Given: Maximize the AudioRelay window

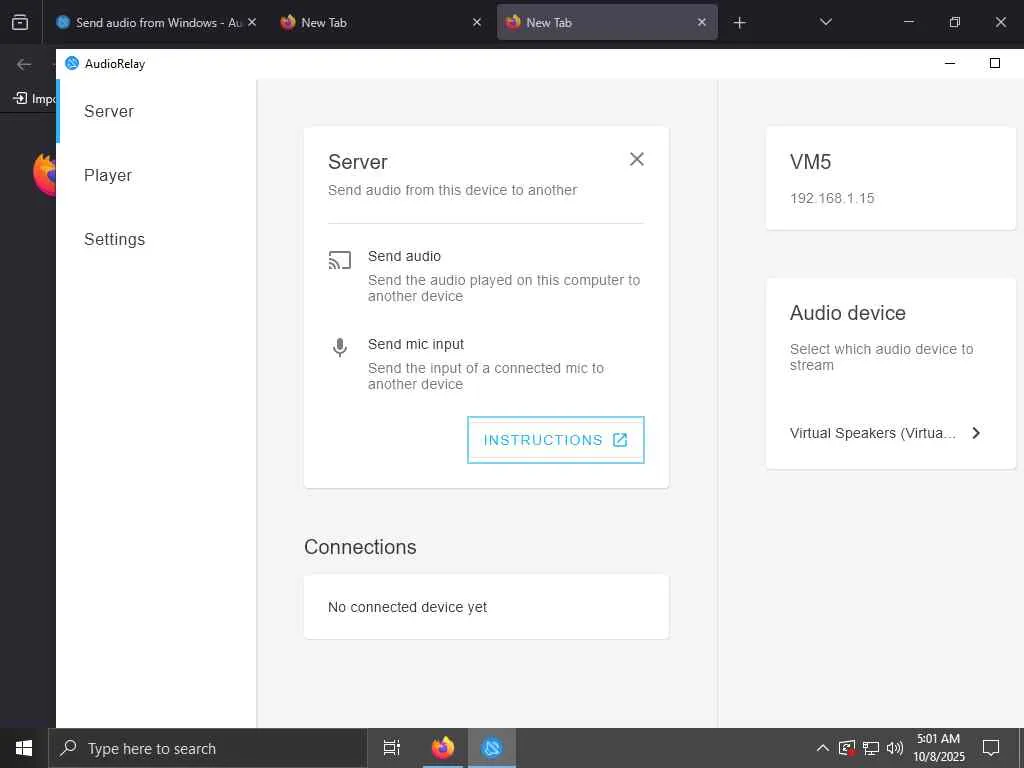Looking at the screenshot, I should tap(995, 63).
